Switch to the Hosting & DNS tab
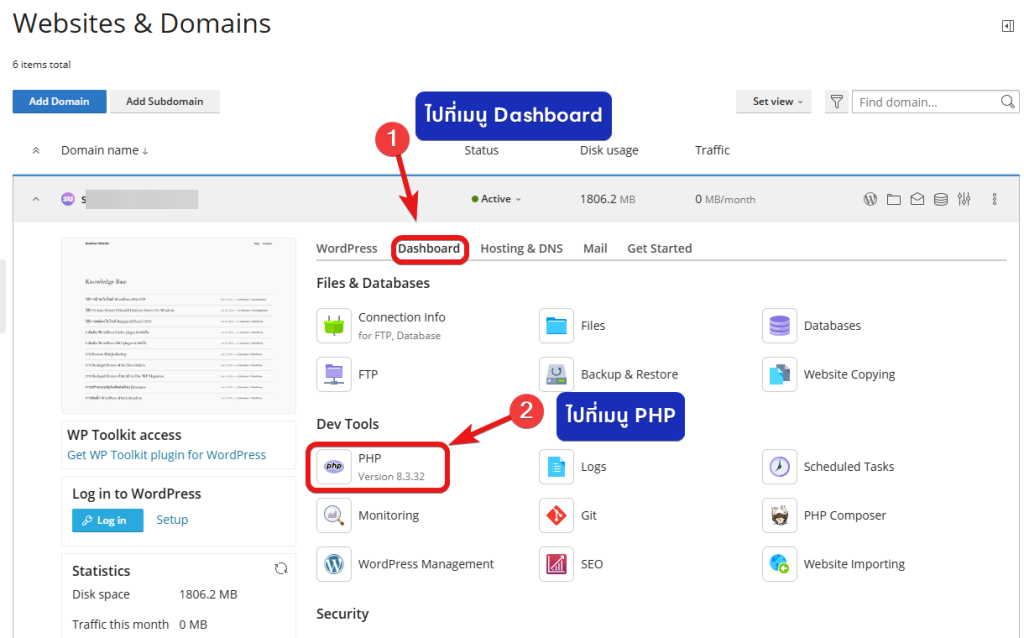This screenshot has height=638, width=1024. (x=521, y=248)
